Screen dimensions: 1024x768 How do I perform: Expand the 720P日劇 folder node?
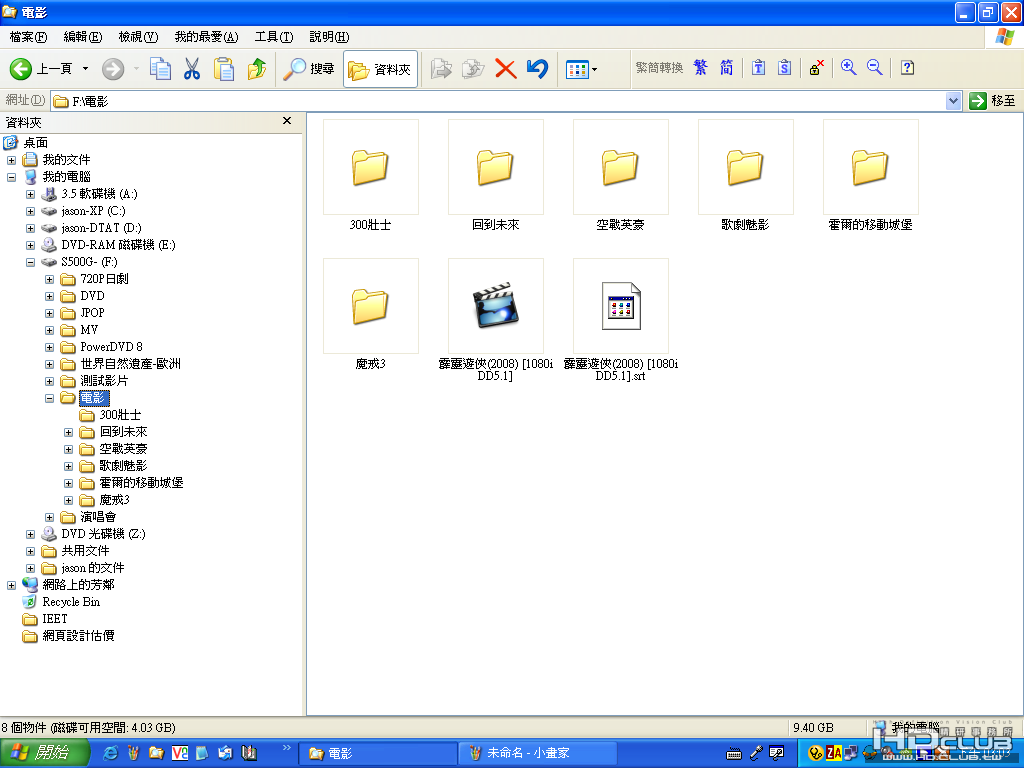pos(49,279)
